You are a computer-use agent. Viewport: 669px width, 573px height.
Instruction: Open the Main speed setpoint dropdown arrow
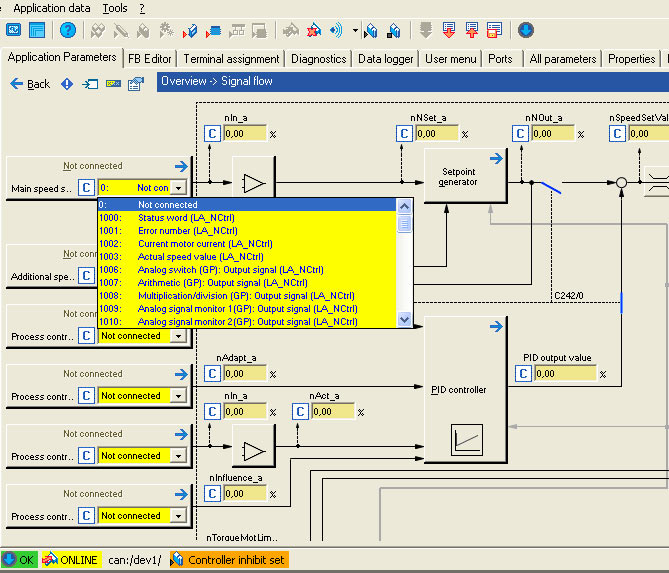178,188
